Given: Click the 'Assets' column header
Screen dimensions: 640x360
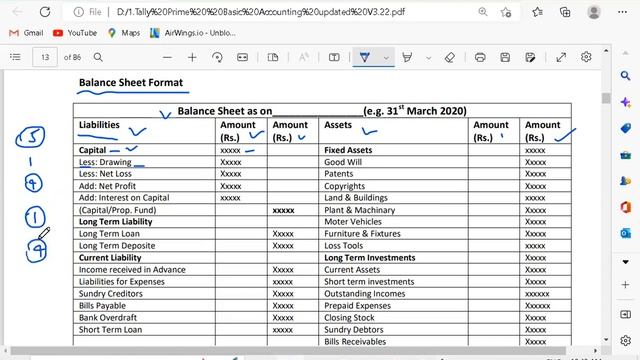Looking at the screenshot, I should pos(338,125).
